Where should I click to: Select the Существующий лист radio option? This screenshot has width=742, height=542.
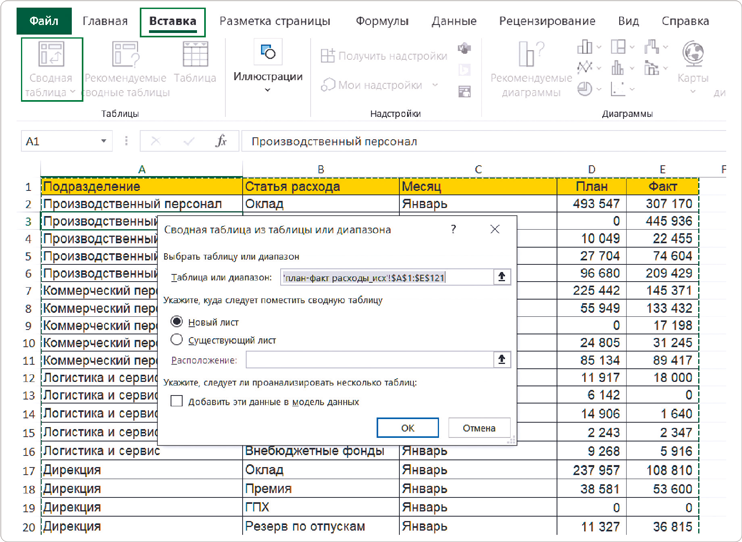coord(178,340)
